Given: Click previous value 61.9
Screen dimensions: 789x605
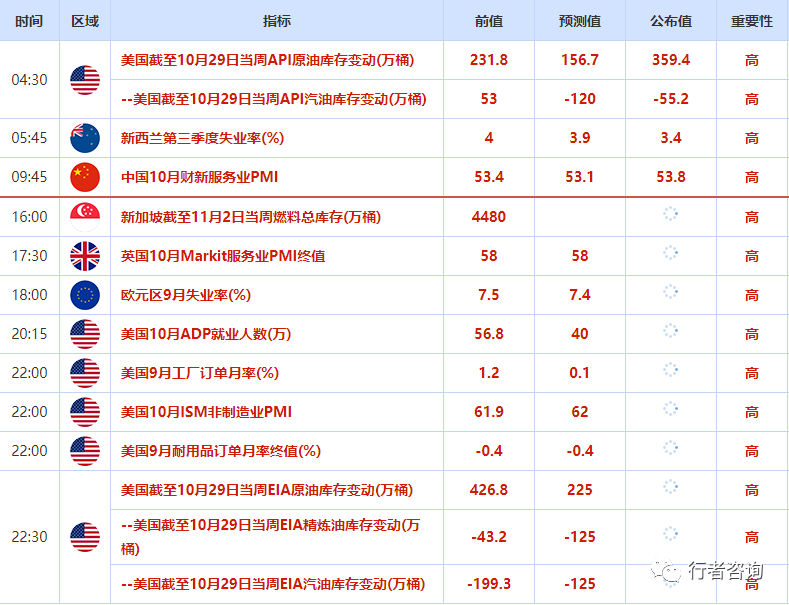Looking at the screenshot, I should (x=489, y=412).
